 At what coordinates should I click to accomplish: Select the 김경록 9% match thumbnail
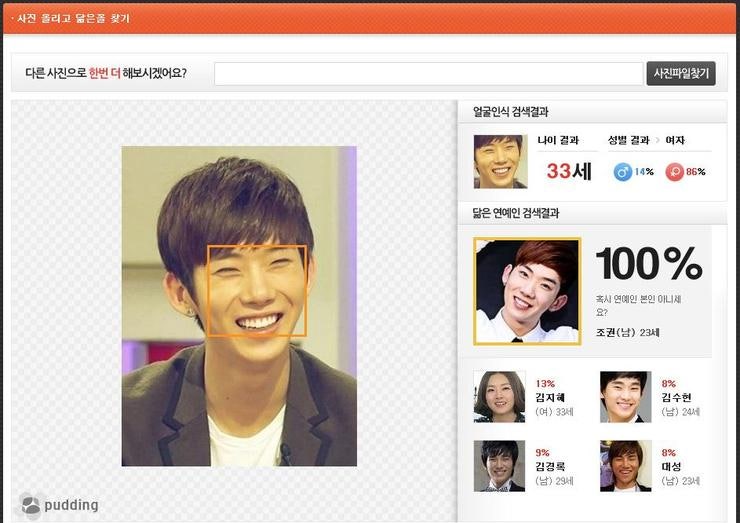click(x=499, y=466)
